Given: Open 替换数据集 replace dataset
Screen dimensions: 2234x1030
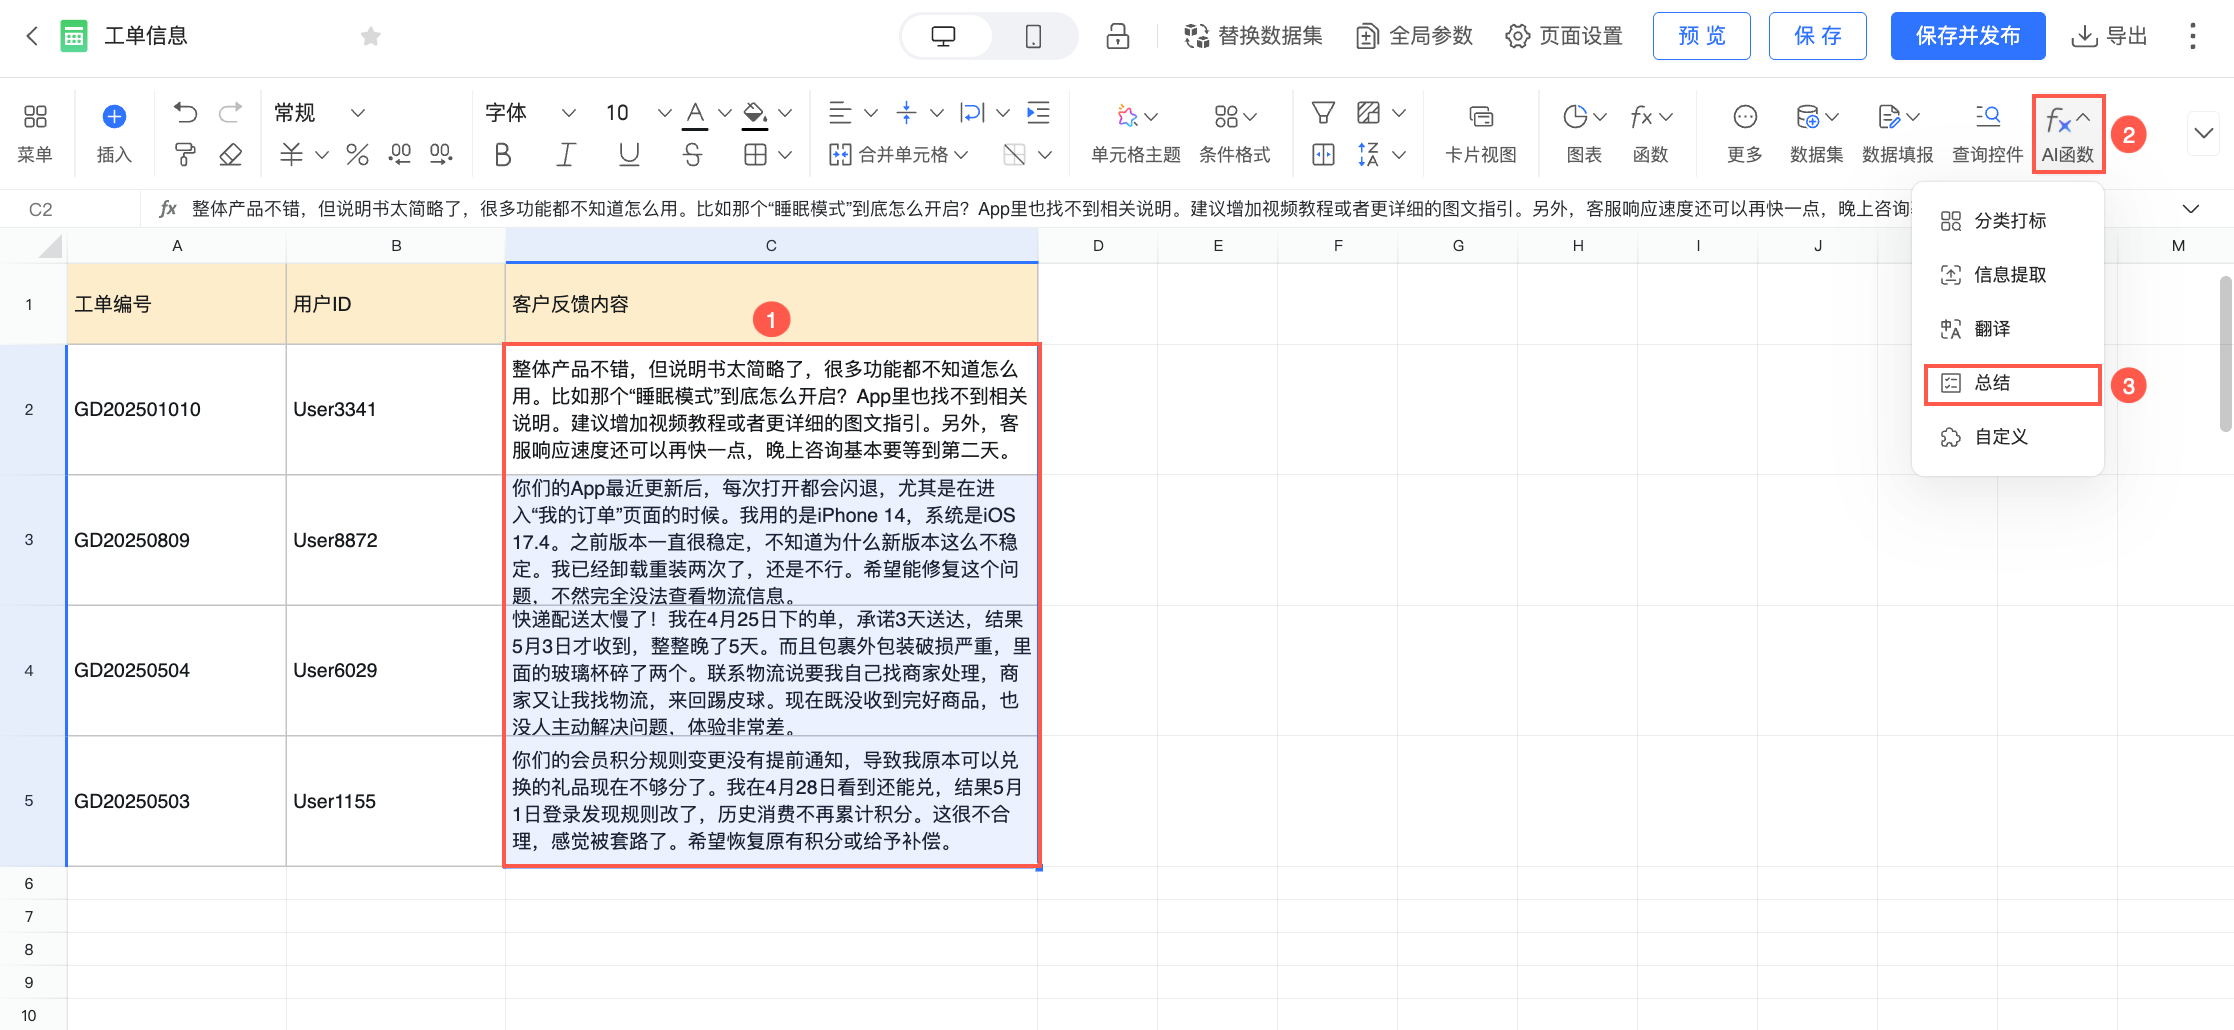Looking at the screenshot, I should [x=1253, y=36].
